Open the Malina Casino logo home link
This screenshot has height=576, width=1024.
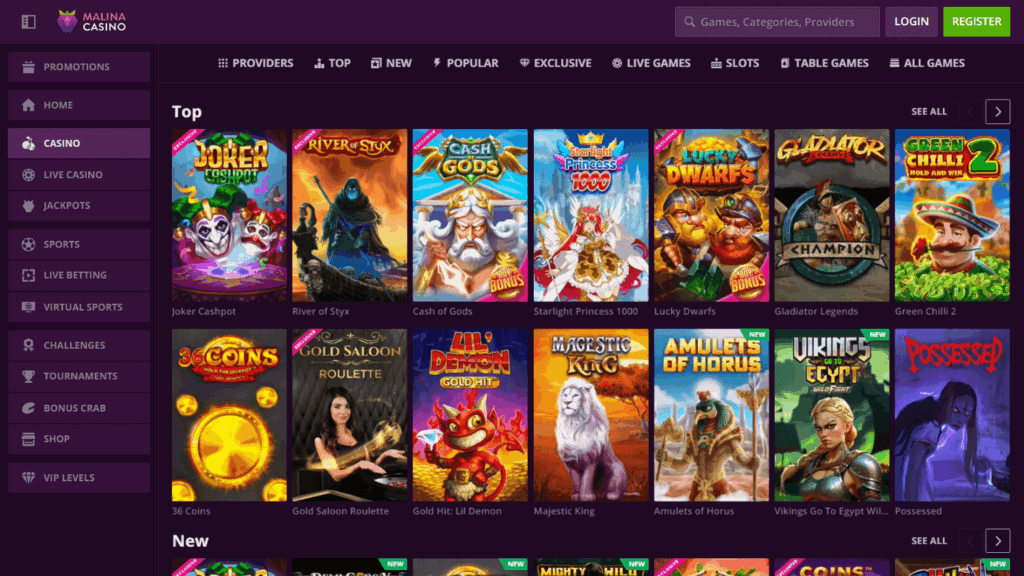pyautogui.click(x=91, y=22)
